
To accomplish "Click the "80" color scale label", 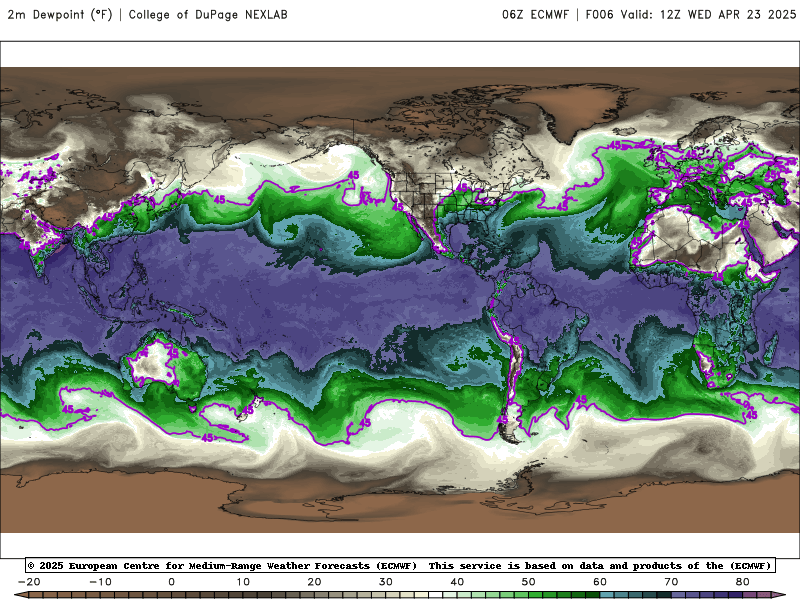I will click(743, 582).
